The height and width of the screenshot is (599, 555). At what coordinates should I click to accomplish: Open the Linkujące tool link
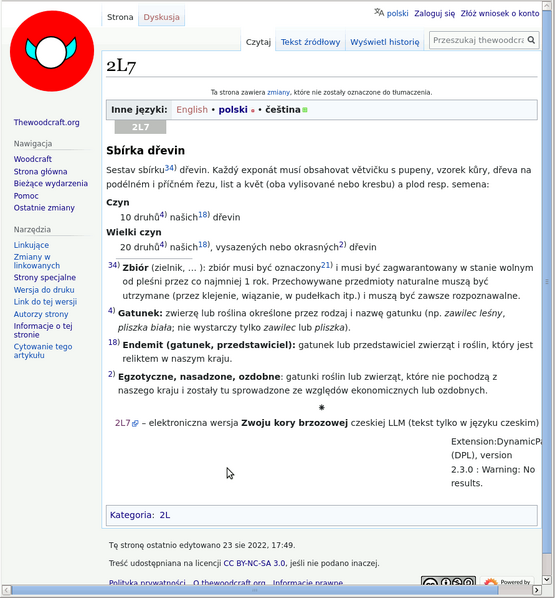[31, 245]
